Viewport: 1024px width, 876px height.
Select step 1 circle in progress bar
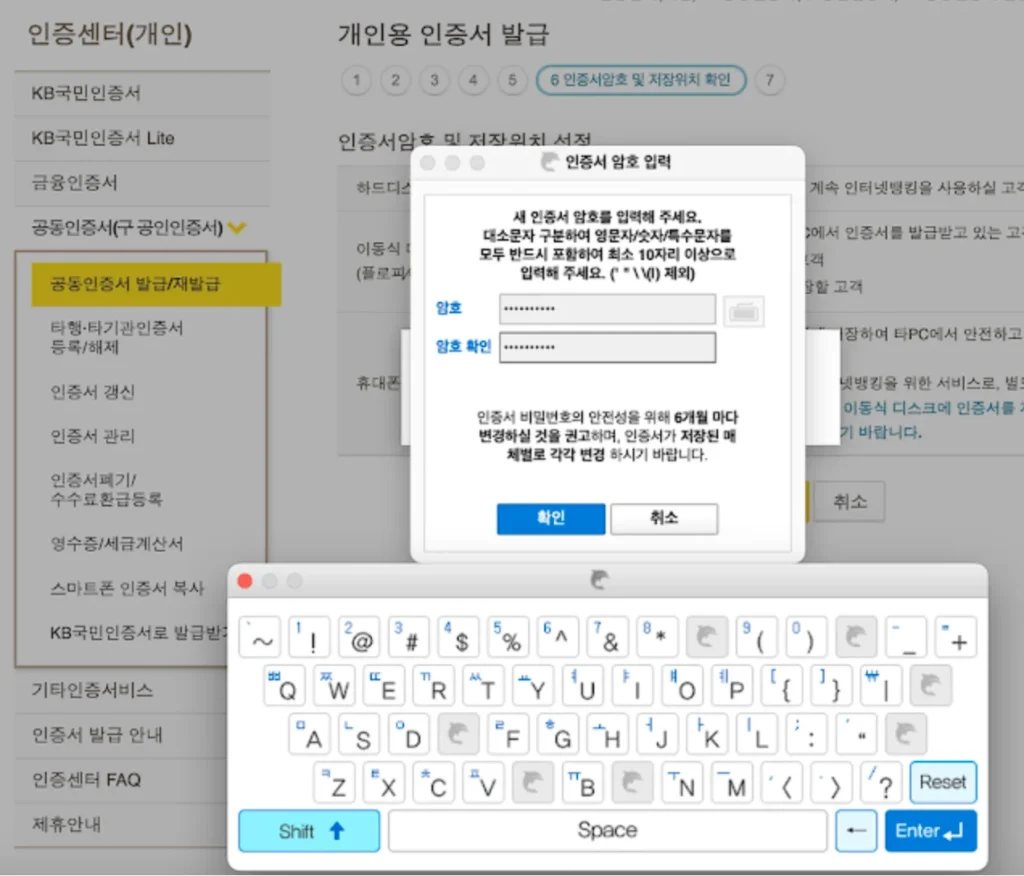point(357,80)
